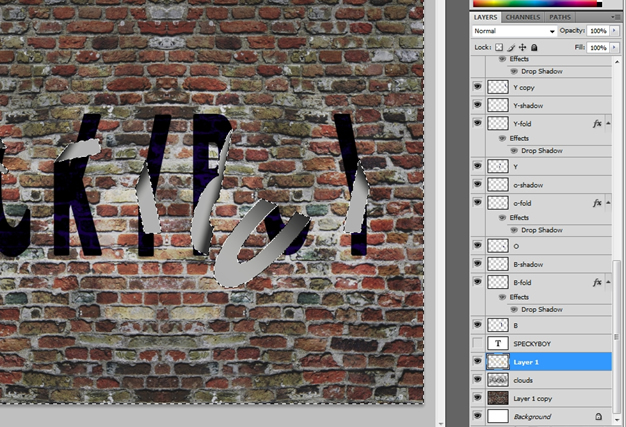The image size is (626, 427).
Task: Select the Background layer name
Action: [532, 417]
